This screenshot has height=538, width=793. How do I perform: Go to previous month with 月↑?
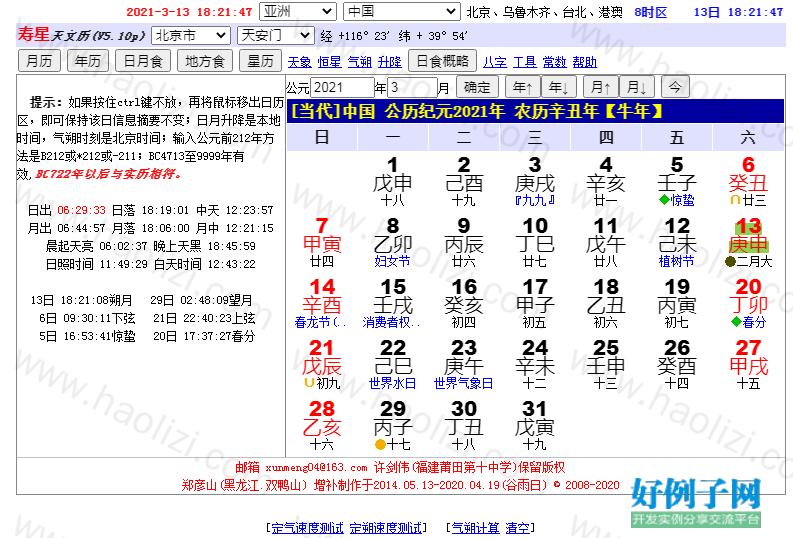coord(601,87)
